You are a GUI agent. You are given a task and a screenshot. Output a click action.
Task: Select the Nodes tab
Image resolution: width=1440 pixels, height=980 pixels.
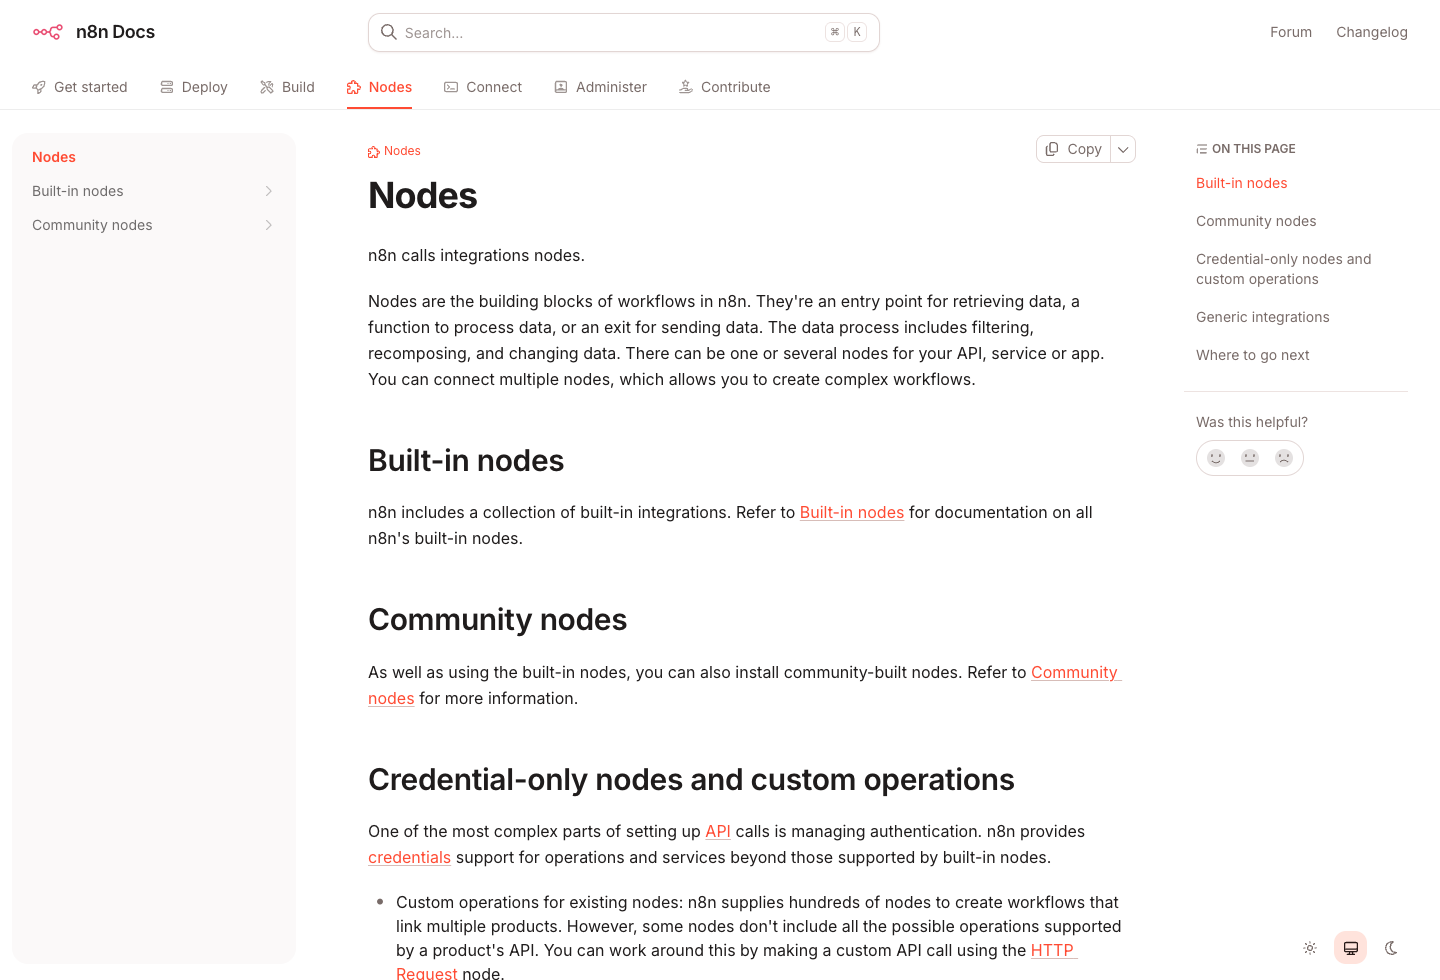pos(380,87)
